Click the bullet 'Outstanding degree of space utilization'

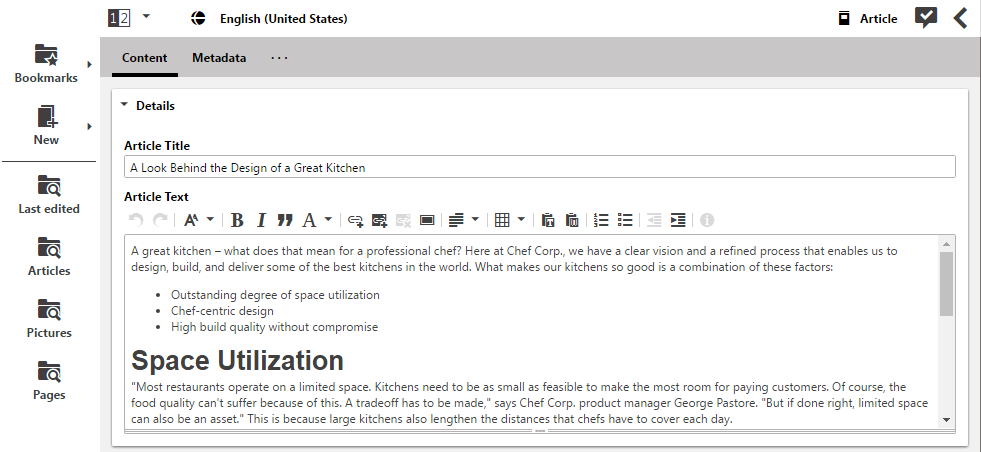click(x=275, y=294)
